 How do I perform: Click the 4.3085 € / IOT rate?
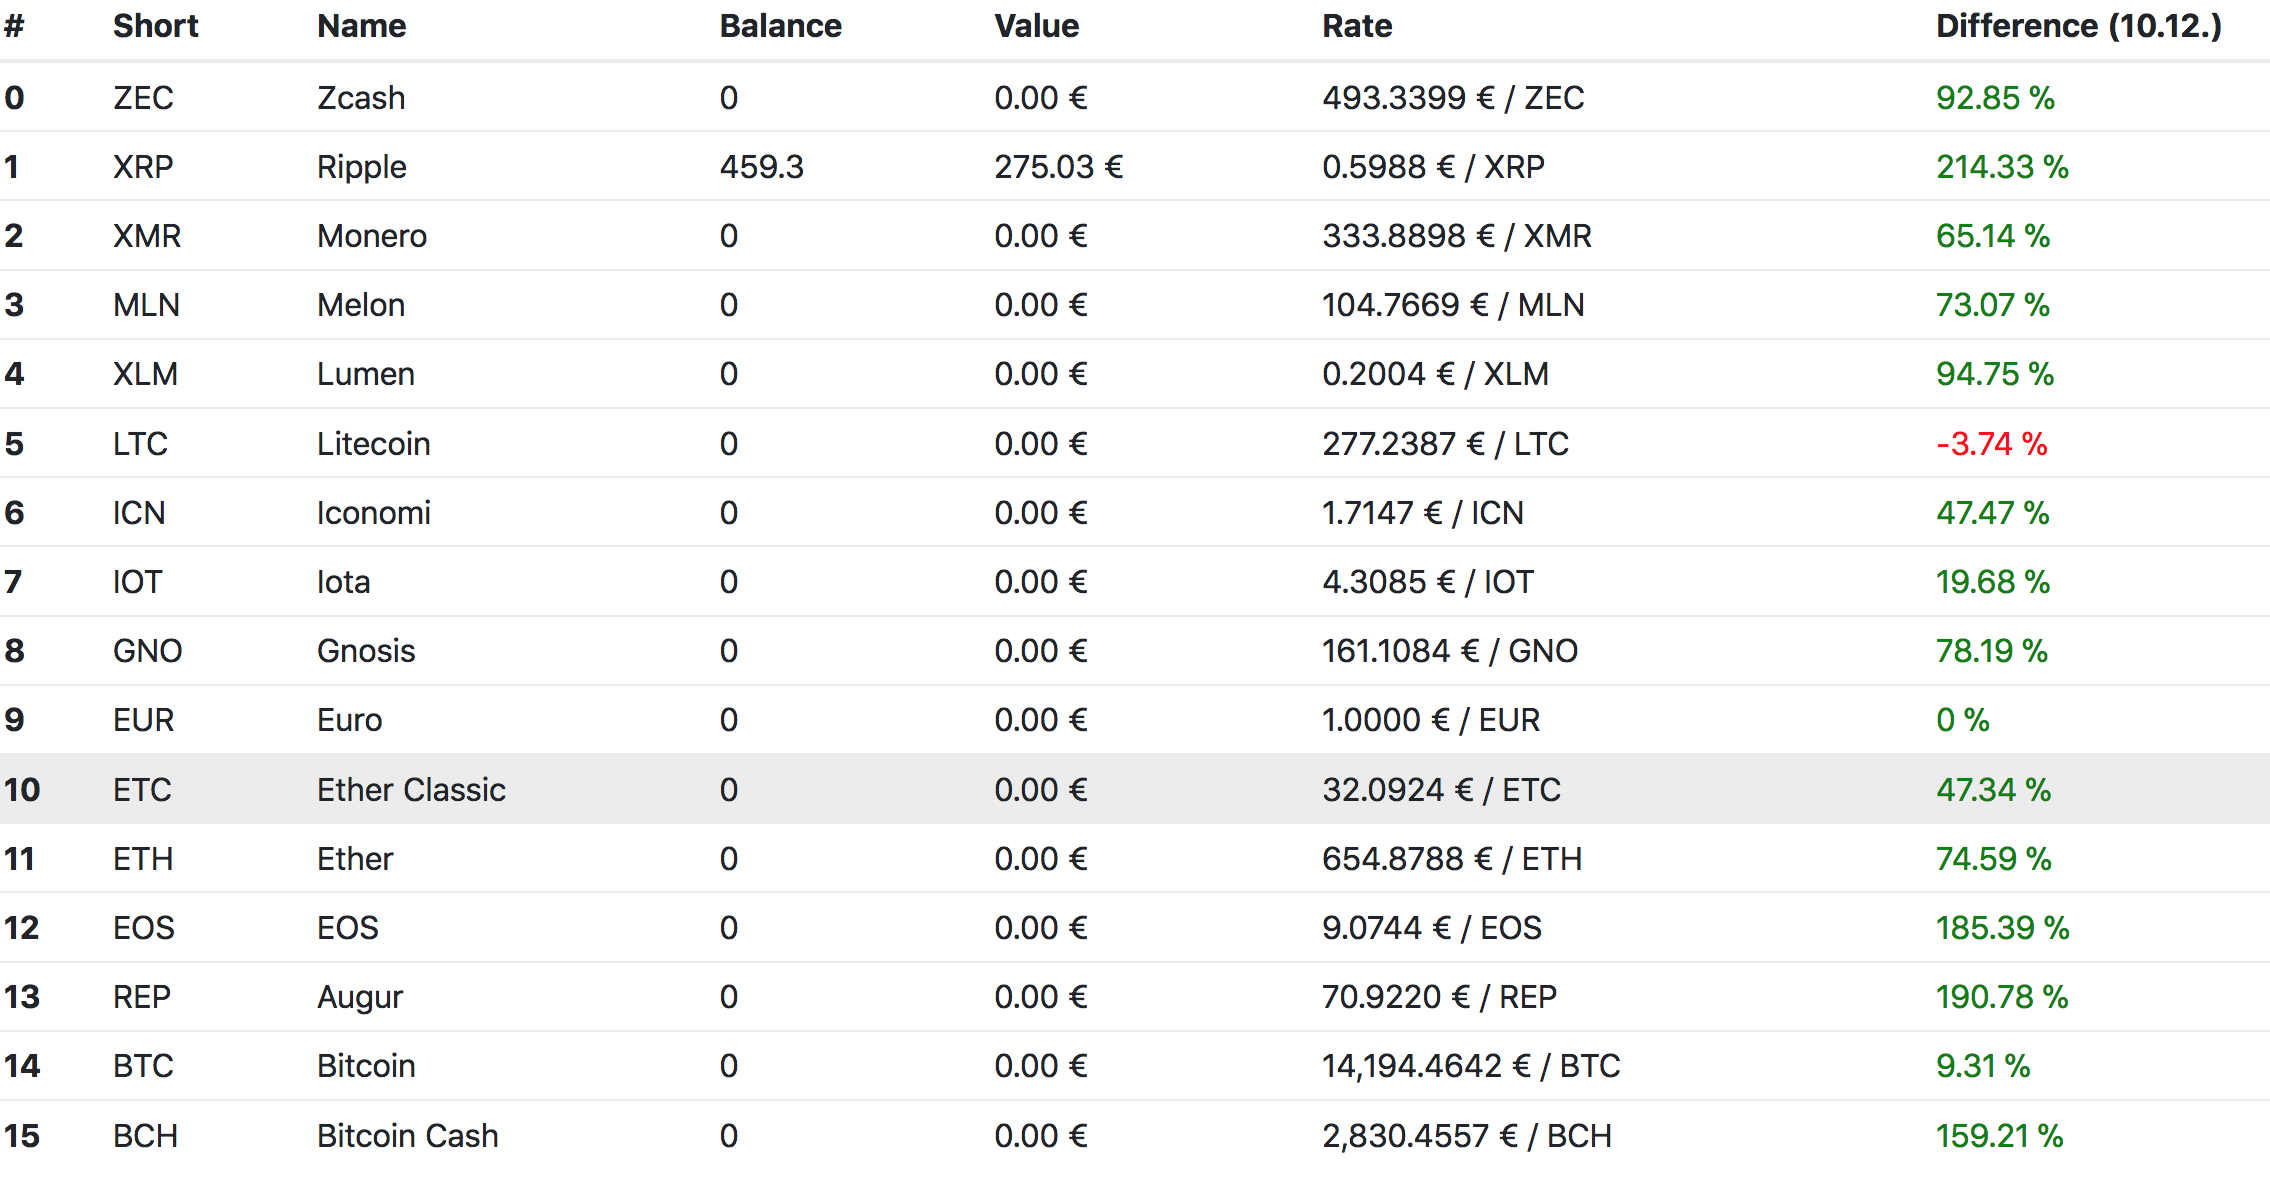coord(1428,582)
